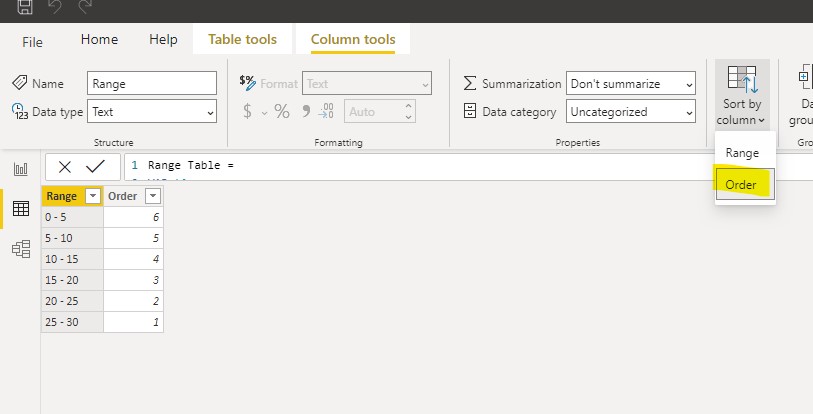This screenshot has width=813, height=414.
Task: Click the cell '20 - 25'
Action: [x=72, y=301]
